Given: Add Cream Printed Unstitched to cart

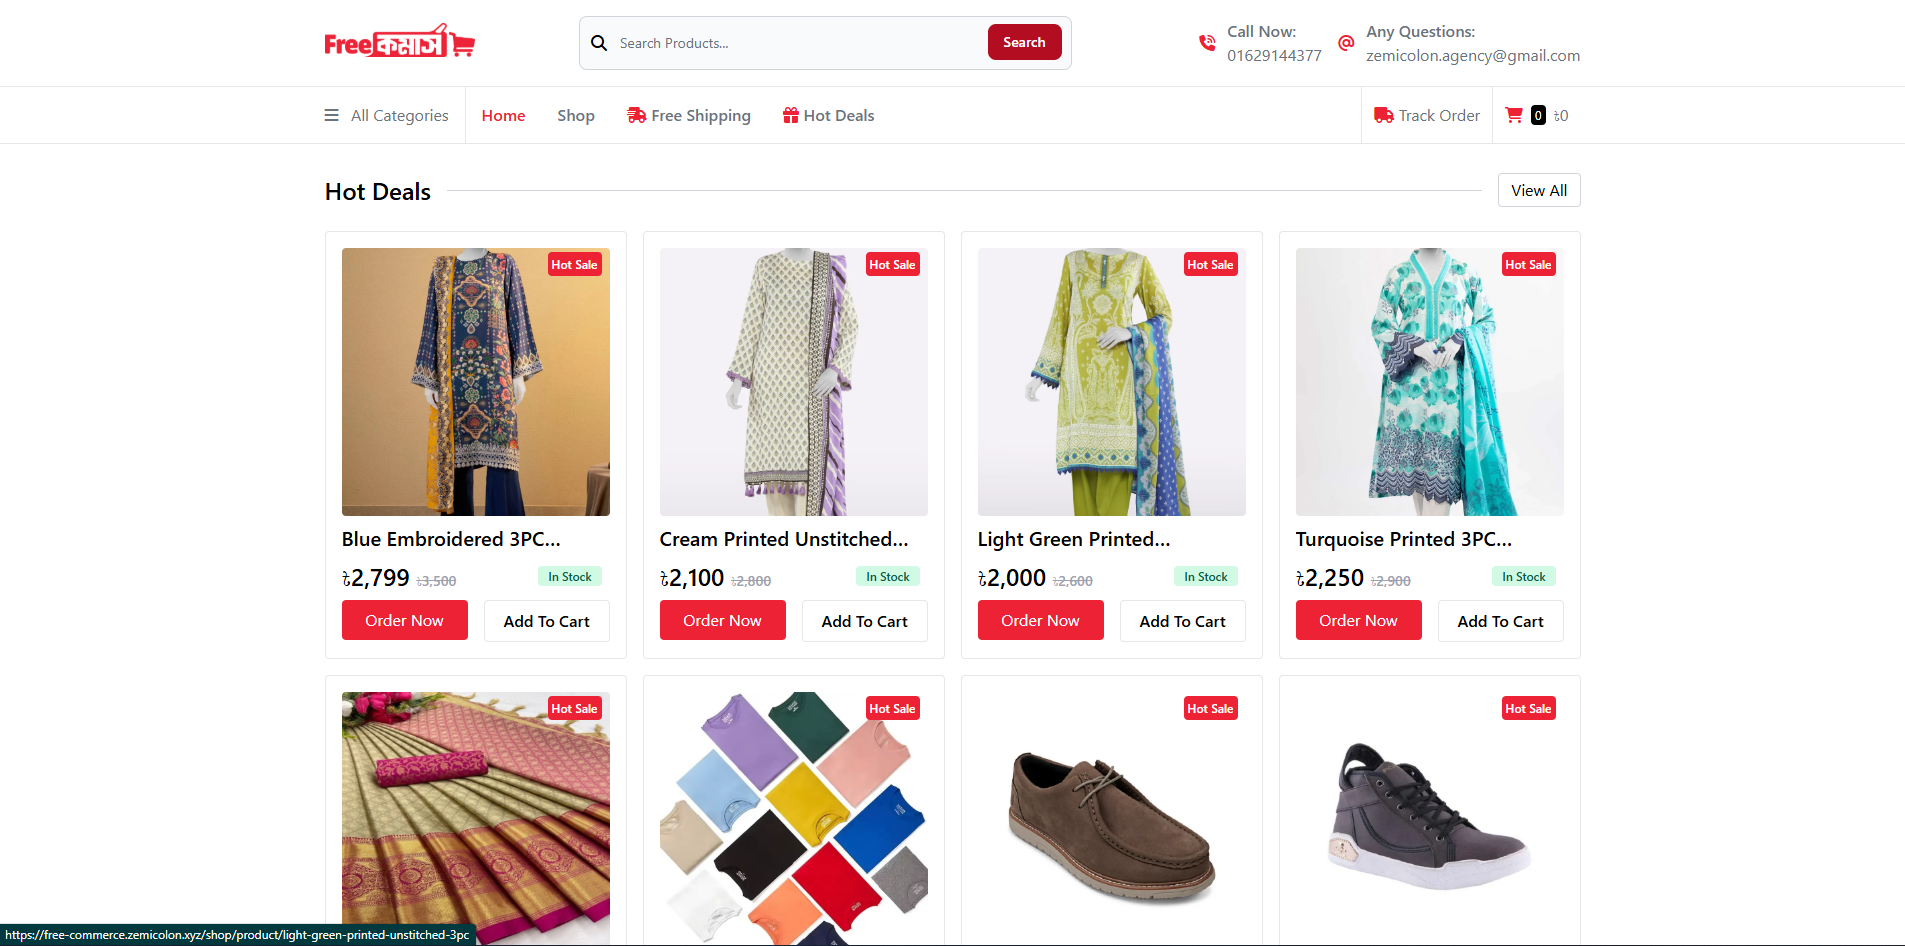Looking at the screenshot, I should tap(864, 621).
